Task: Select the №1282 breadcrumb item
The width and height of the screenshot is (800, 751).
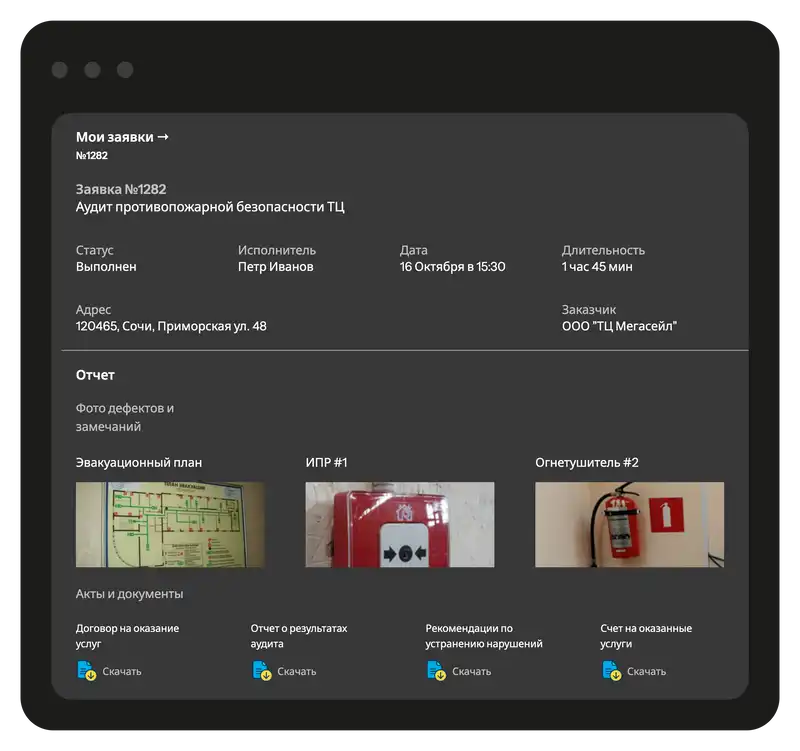Action: pos(92,156)
